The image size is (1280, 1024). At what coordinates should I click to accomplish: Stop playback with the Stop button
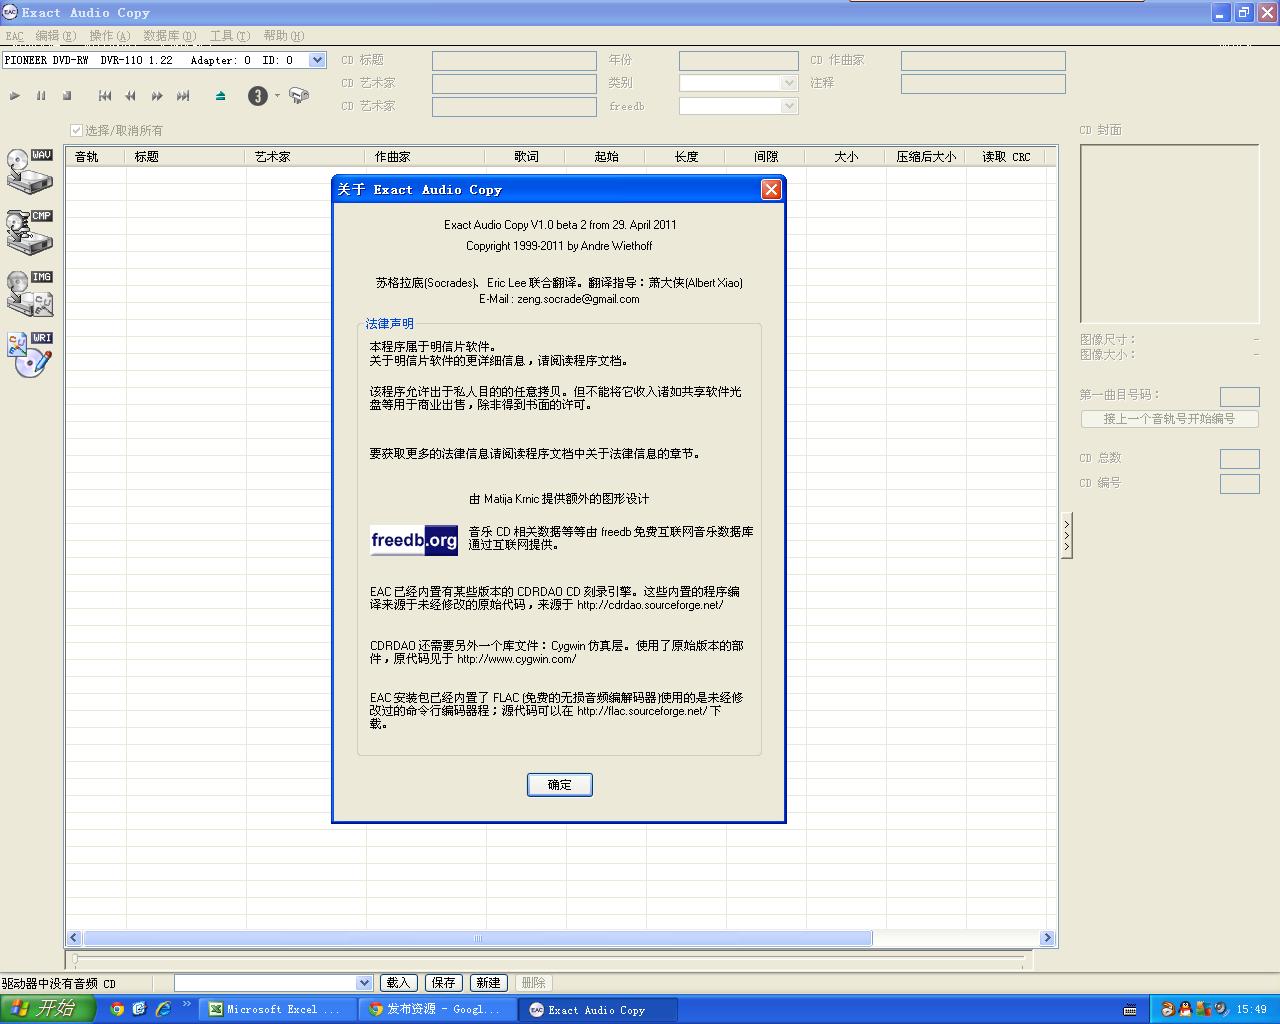pyautogui.click(x=67, y=96)
